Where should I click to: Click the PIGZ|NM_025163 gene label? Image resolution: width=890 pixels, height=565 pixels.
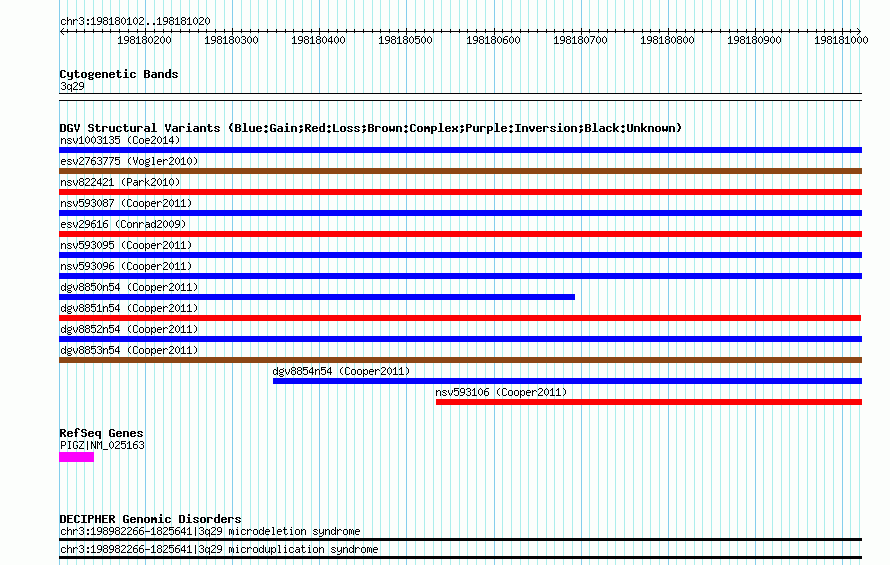pos(102,446)
